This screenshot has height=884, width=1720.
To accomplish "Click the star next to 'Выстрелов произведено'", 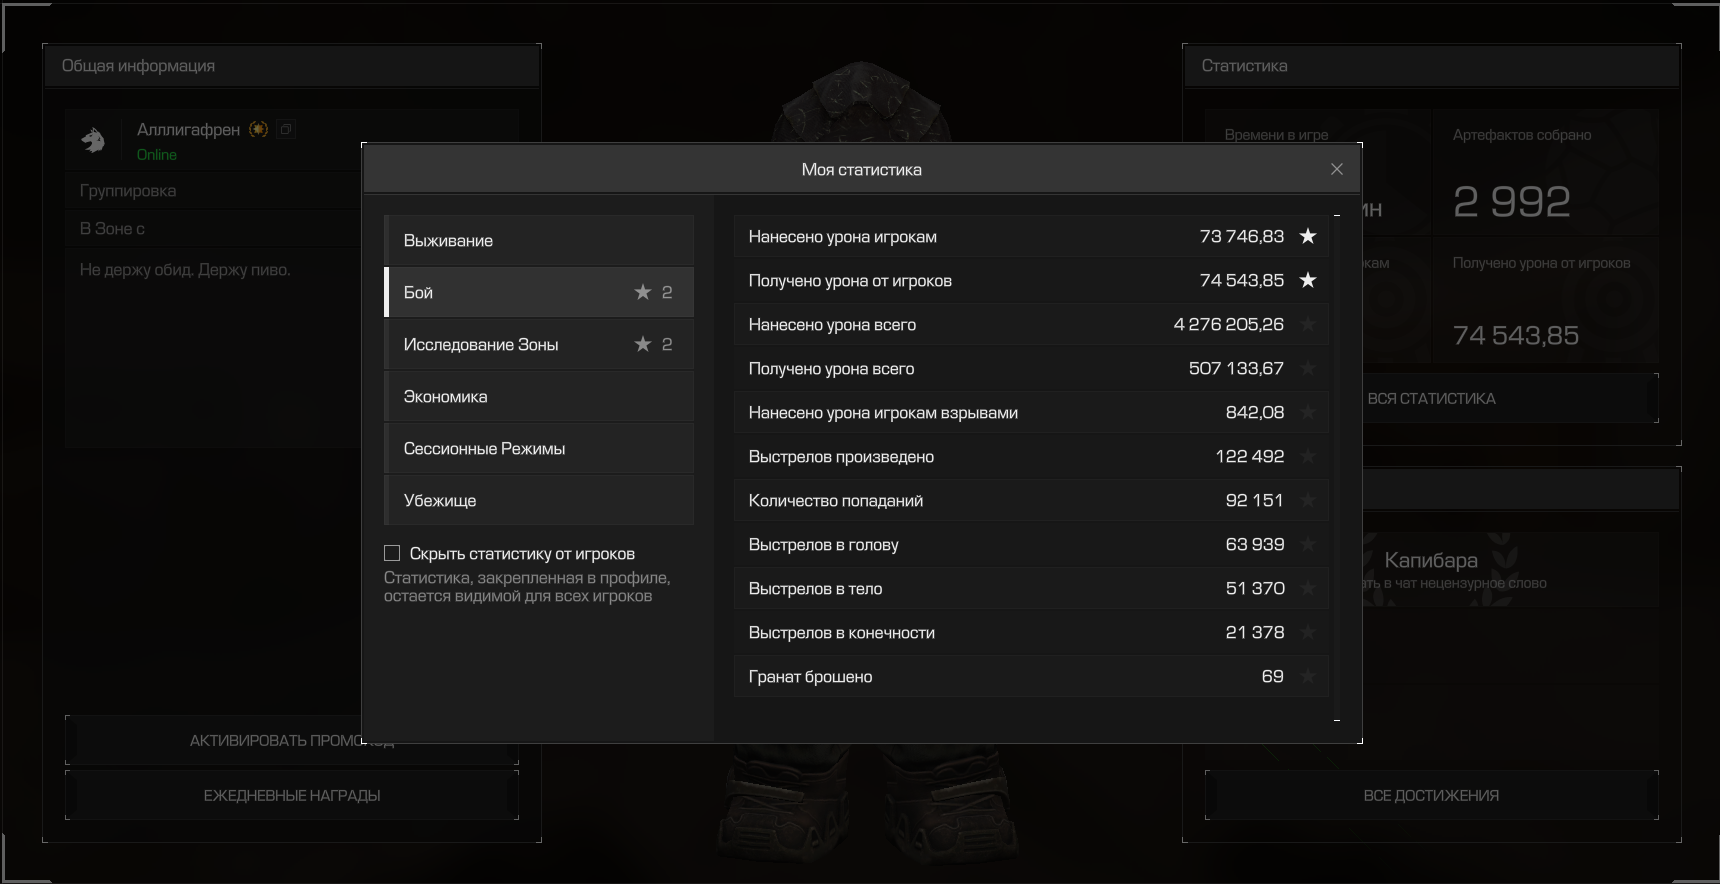I will click(x=1307, y=457).
